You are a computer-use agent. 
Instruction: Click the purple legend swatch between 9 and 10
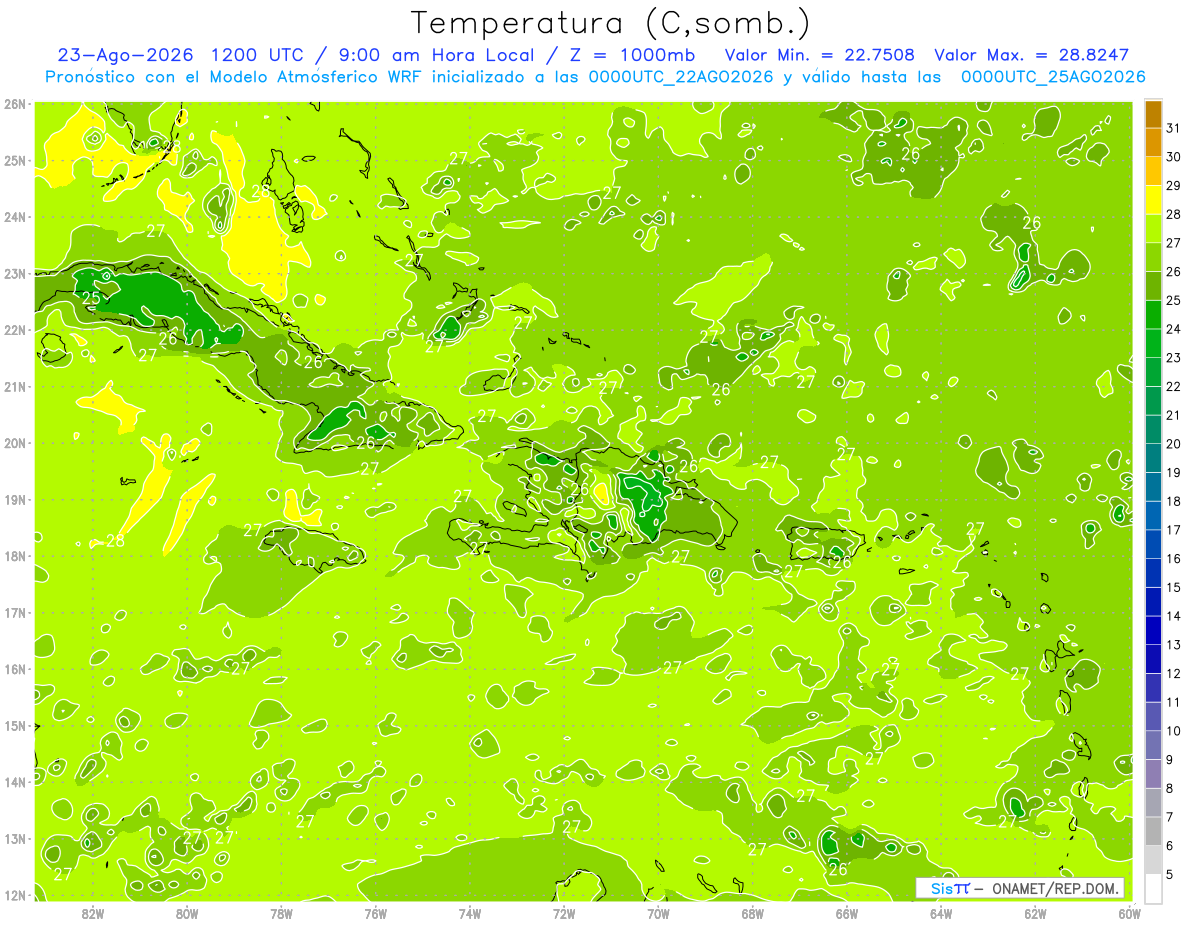coord(1153,745)
